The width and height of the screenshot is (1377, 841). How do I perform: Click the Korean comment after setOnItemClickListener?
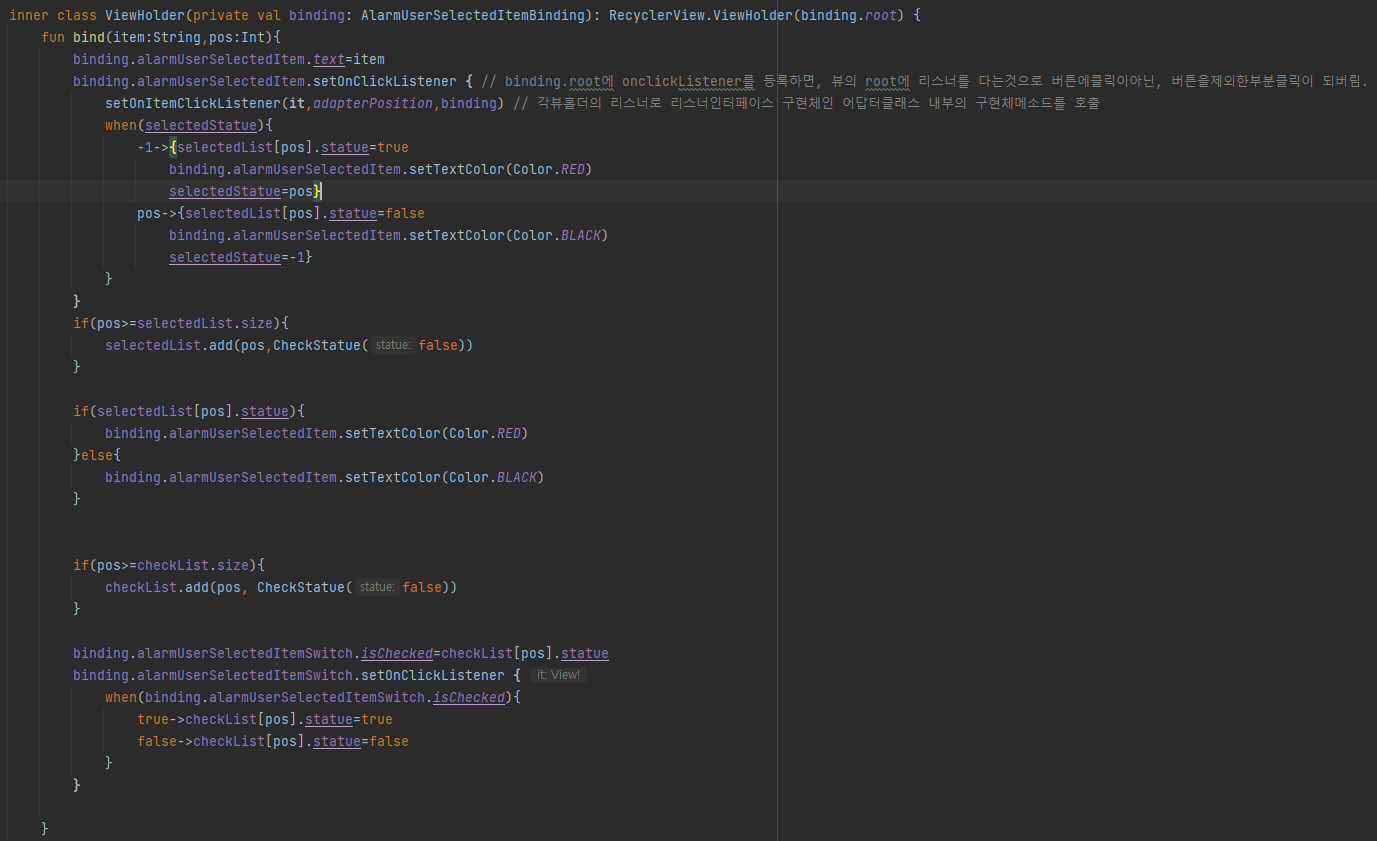(x=806, y=104)
